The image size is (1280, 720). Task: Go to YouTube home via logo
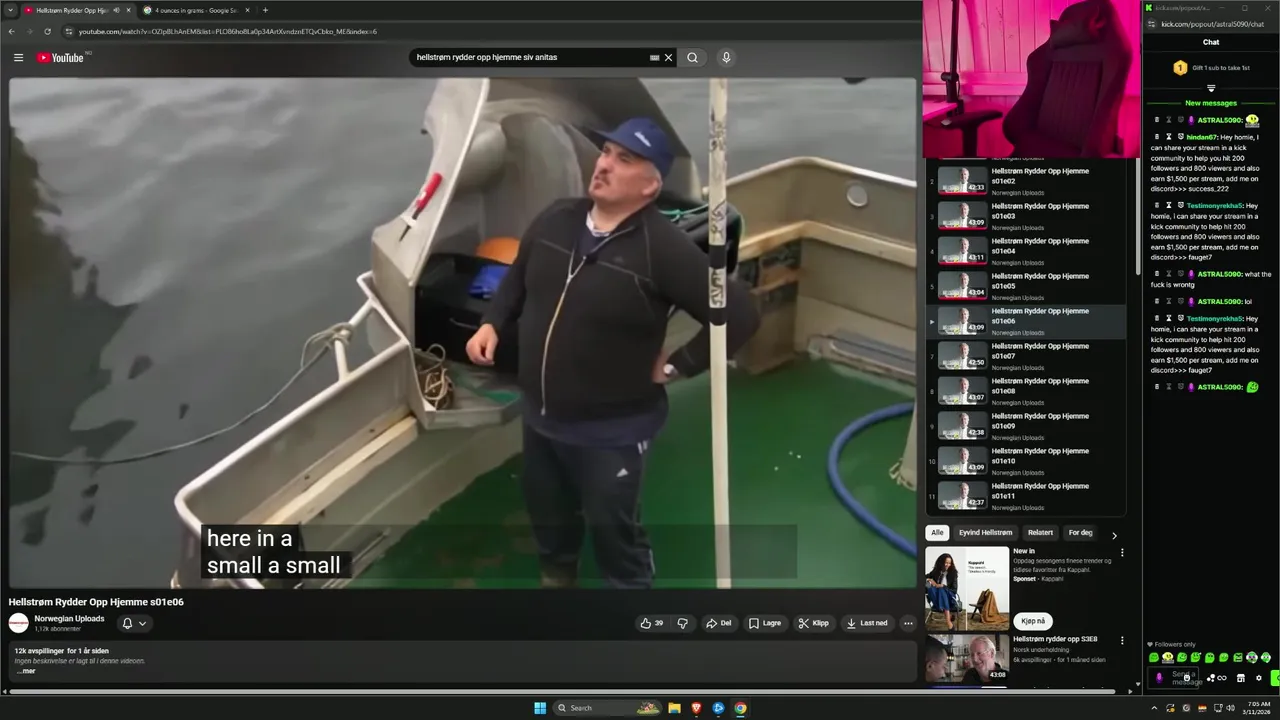click(61, 58)
